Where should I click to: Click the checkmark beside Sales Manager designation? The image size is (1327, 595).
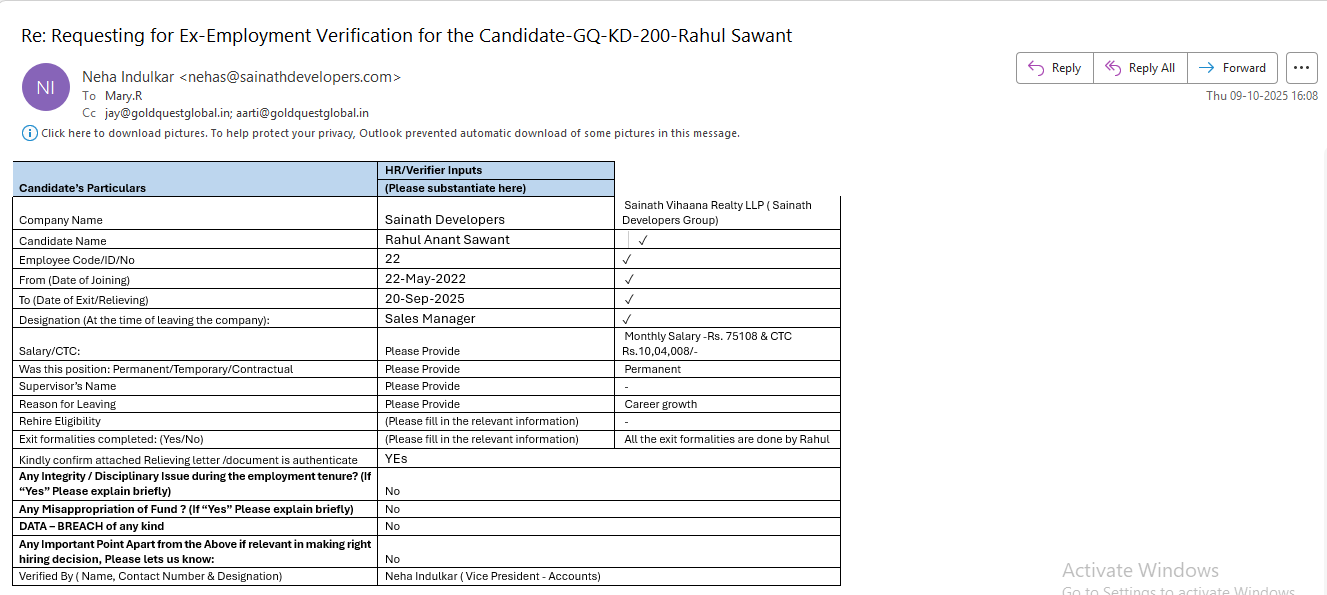pyautogui.click(x=626, y=319)
